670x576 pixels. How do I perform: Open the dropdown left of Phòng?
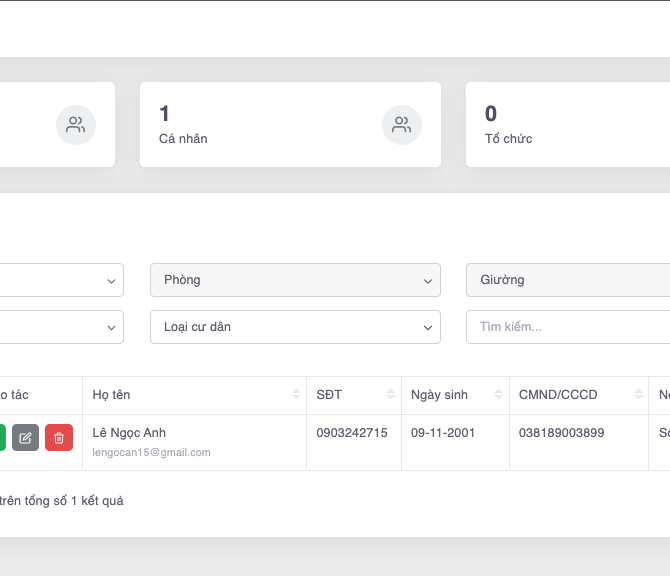click(60, 280)
